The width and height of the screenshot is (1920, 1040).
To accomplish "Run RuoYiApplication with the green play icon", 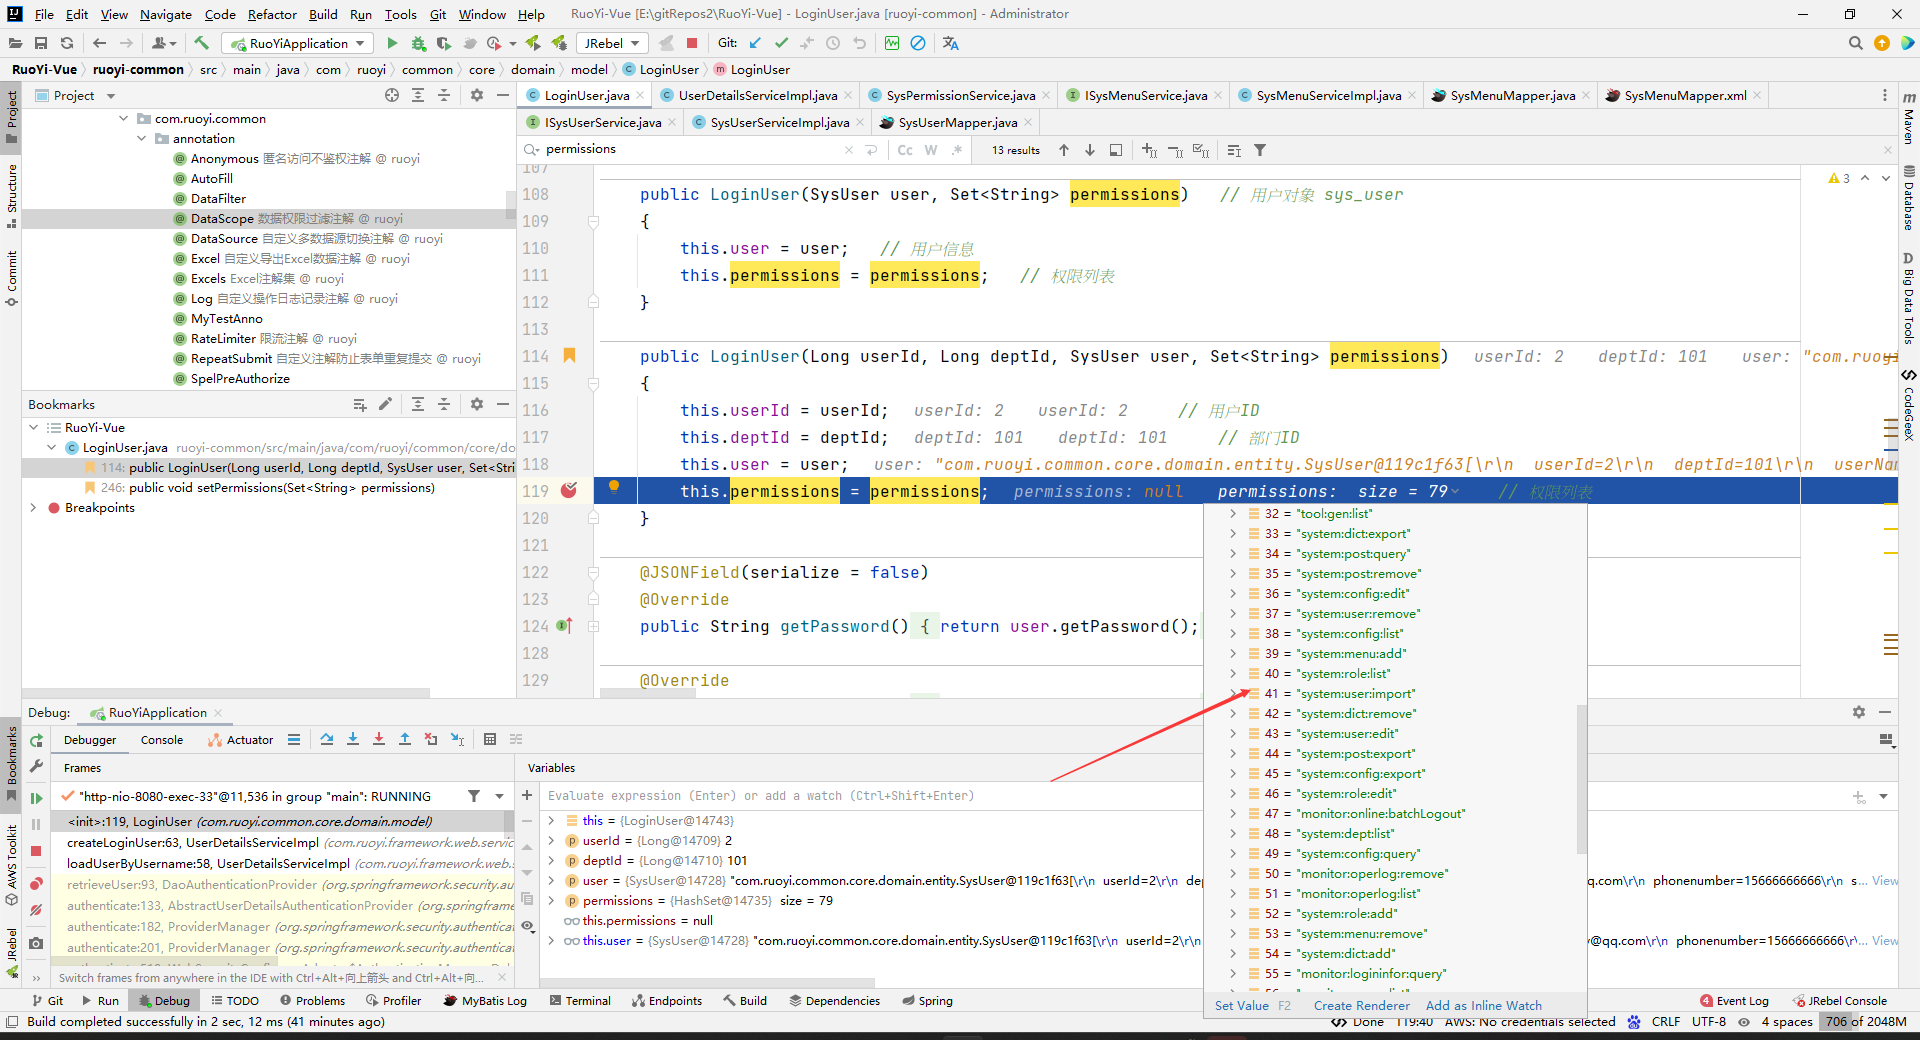I will pos(392,43).
